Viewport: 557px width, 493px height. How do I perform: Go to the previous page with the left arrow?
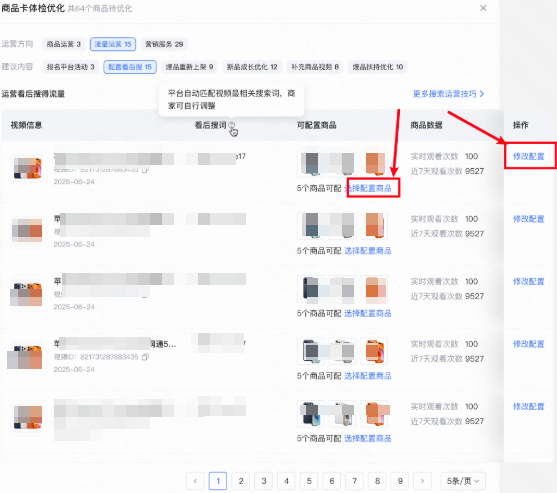click(195, 481)
